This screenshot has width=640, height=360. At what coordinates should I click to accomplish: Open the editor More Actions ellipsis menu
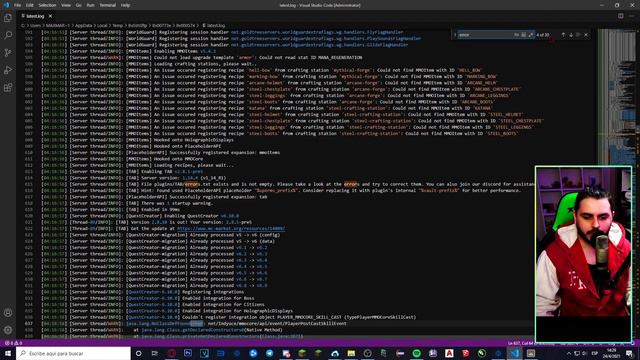point(632,16)
